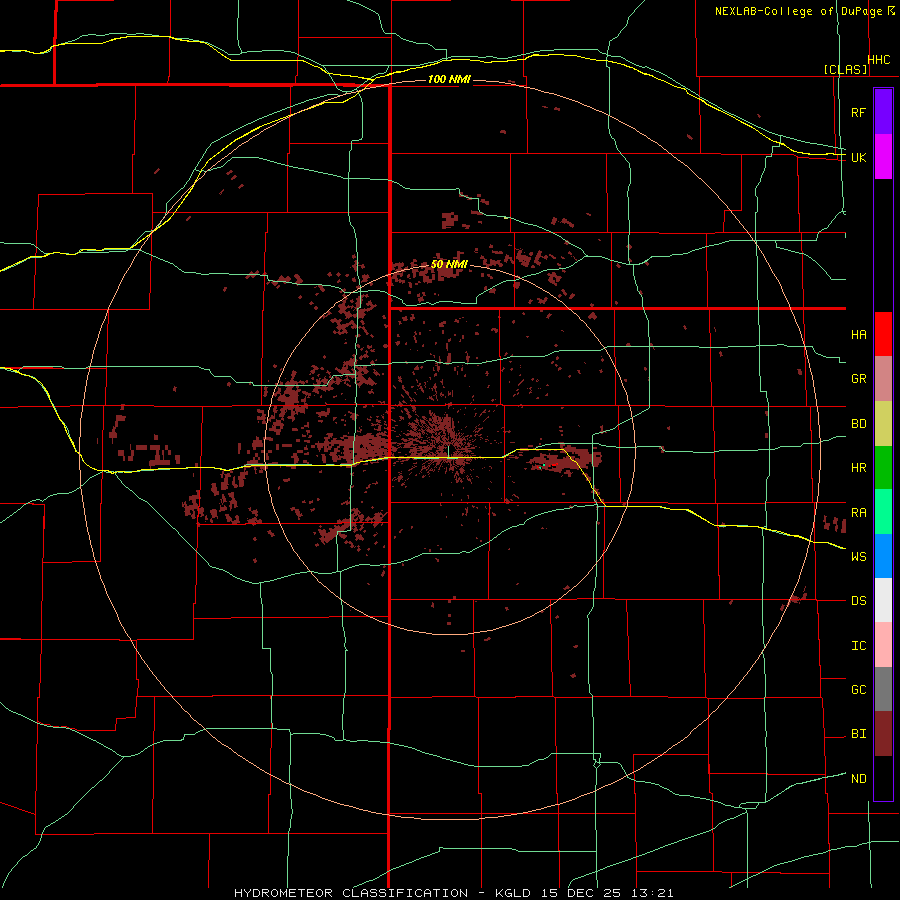Click the 50 NMI range ring label
The image size is (900, 900).
[x=449, y=265]
